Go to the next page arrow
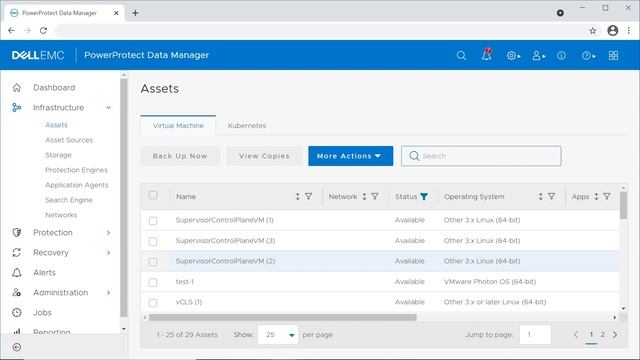 coord(615,335)
